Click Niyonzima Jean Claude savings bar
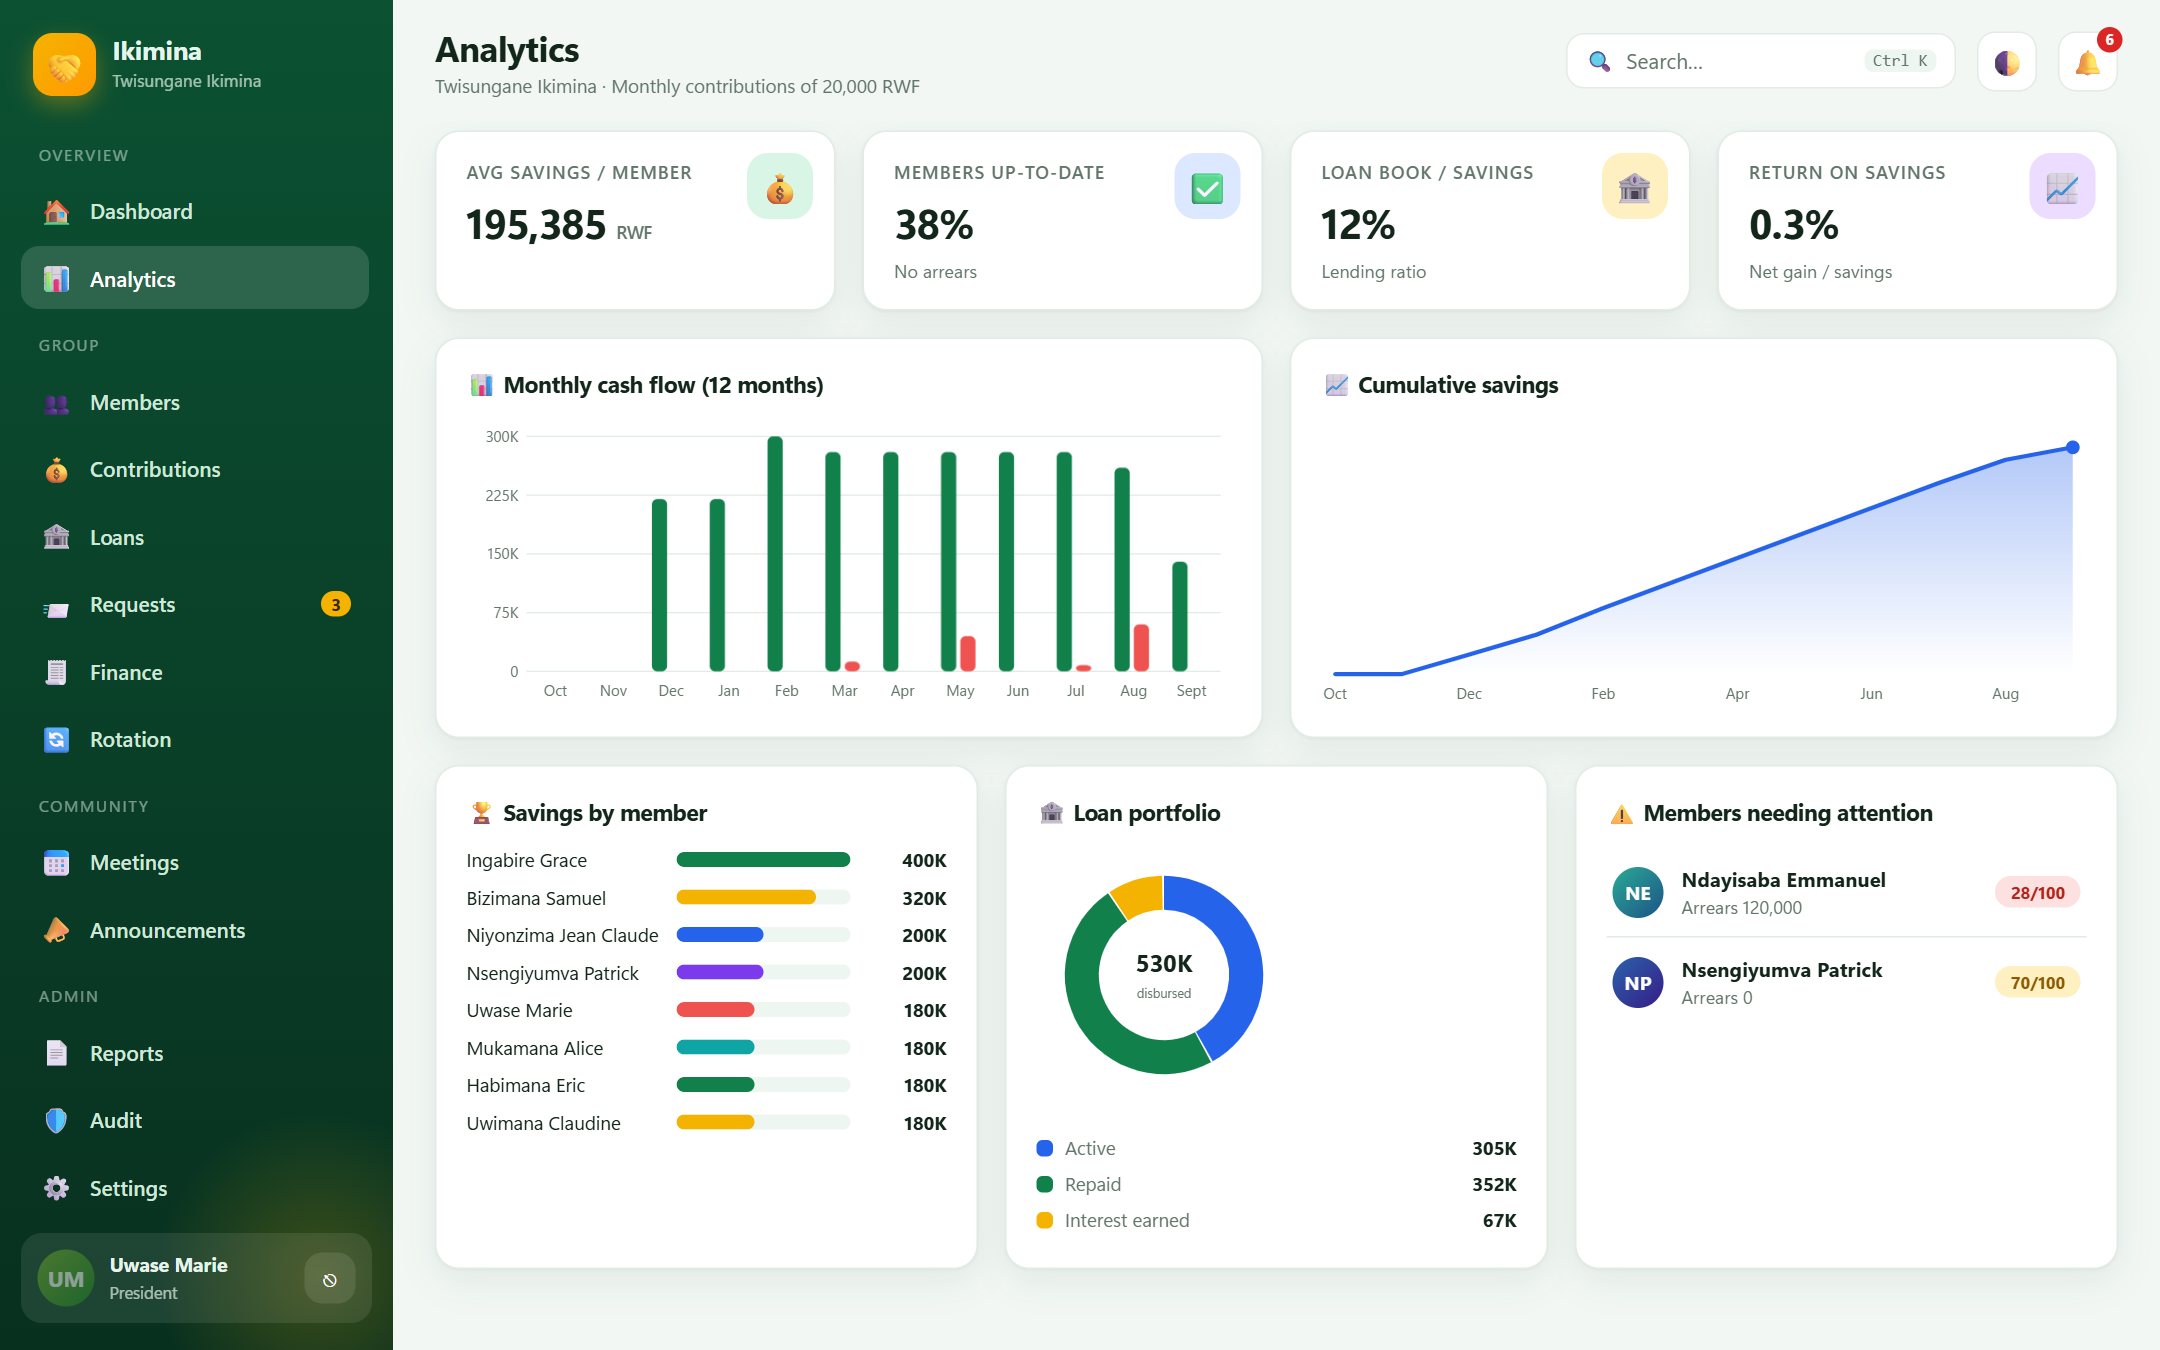Screen dimensions: 2160x1350 tap(763, 935)
